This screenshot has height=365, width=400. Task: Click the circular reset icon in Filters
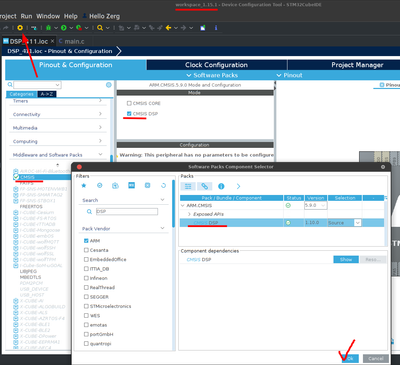(x=163, y=185)
